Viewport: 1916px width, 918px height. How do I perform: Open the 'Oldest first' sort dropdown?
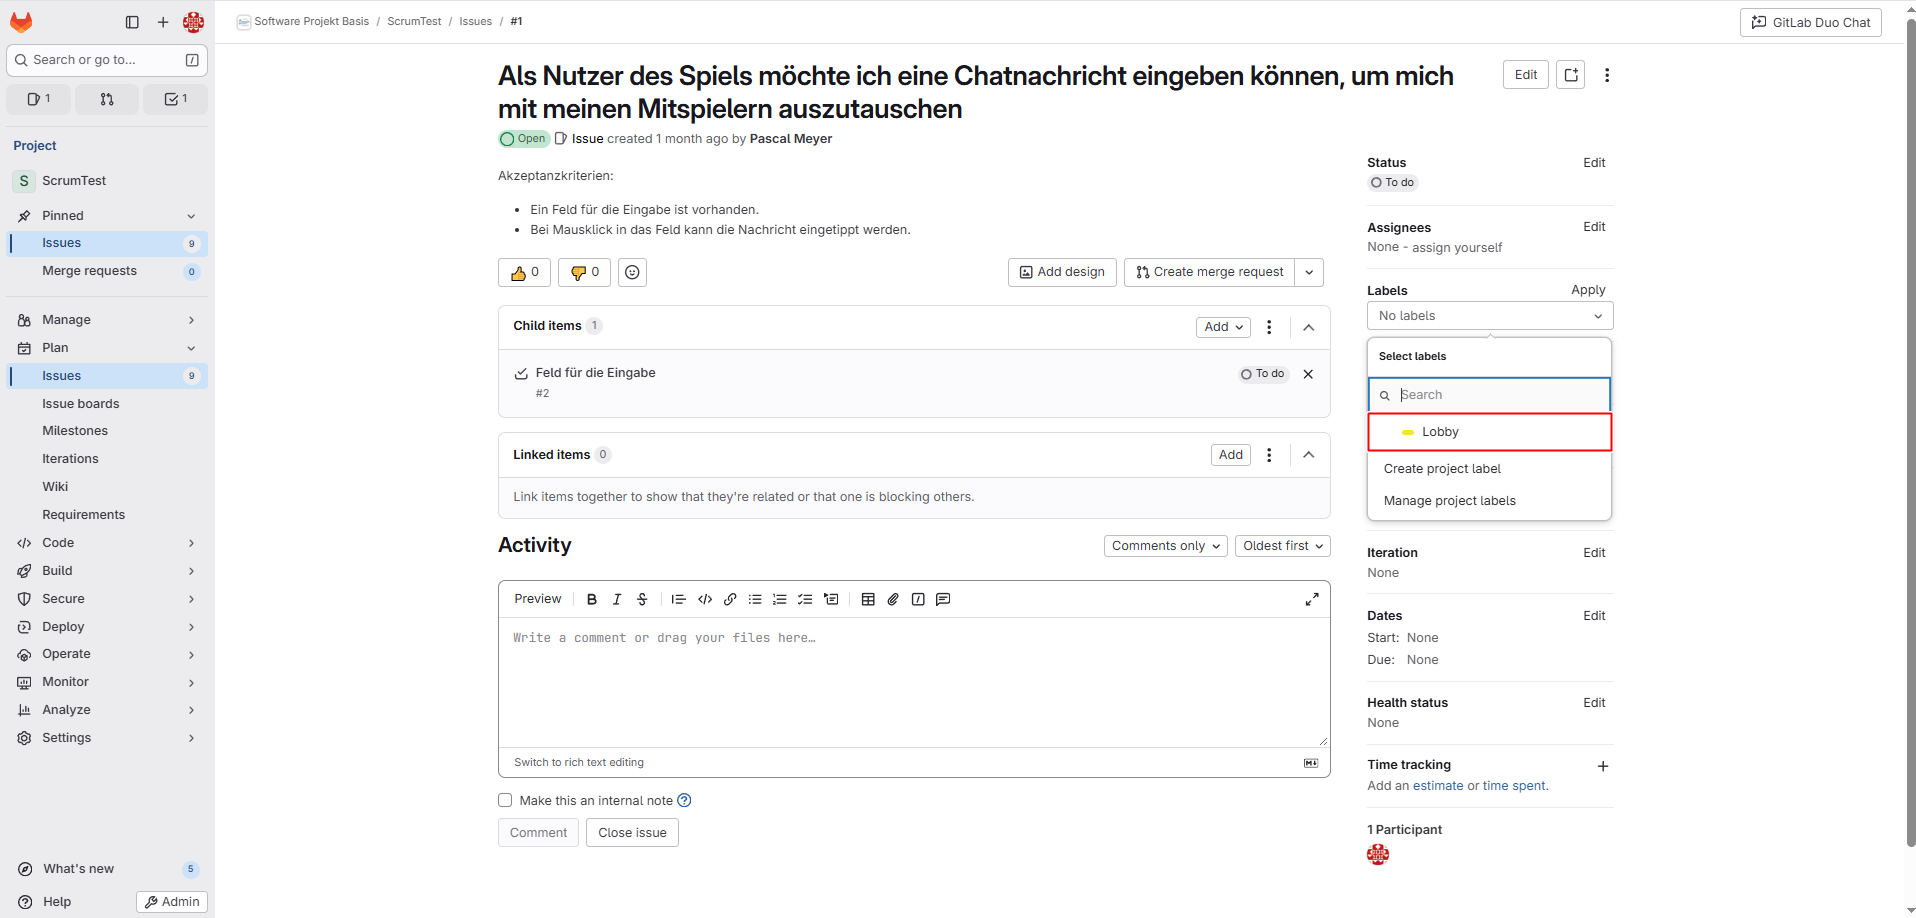pyautogui.click(x=1282, y=546)
